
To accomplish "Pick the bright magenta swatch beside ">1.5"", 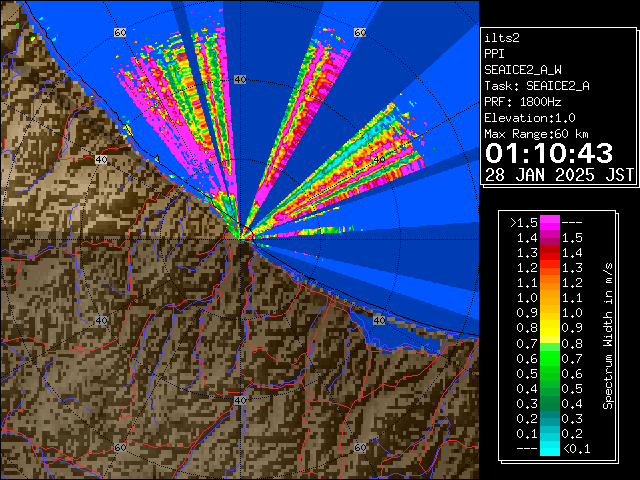I will 550,223.
